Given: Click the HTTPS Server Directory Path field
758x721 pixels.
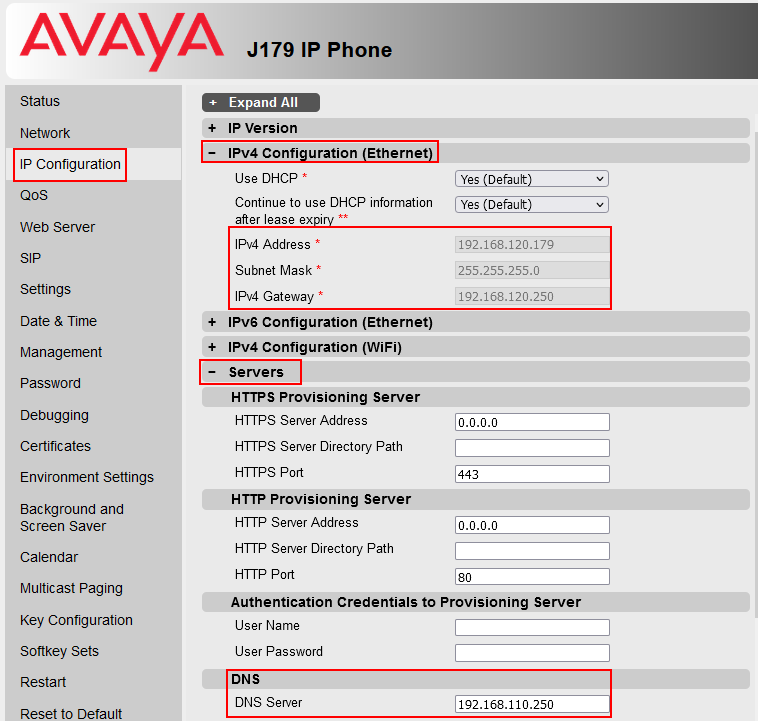Looking at the screenshot, I should [532, 448].
